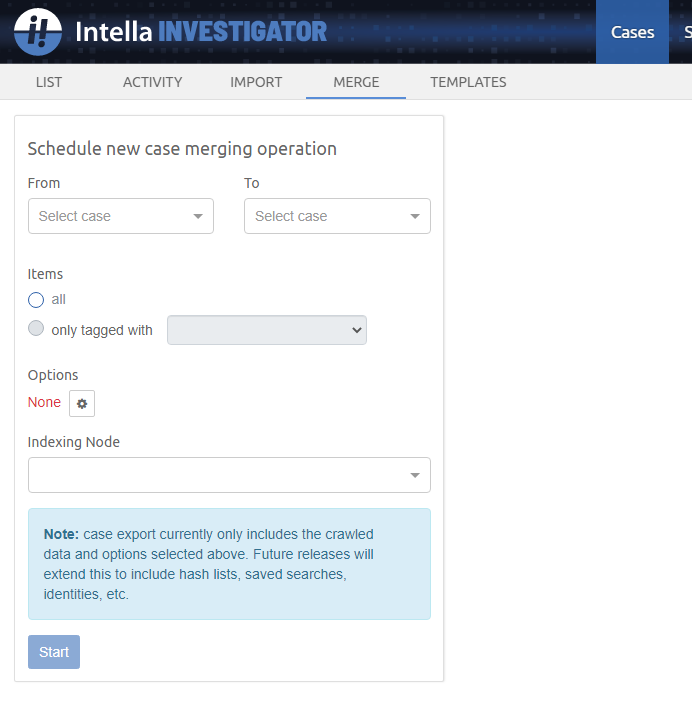Switch to the TEMPLATES tab
692x728 pixels.
(468, 82)
